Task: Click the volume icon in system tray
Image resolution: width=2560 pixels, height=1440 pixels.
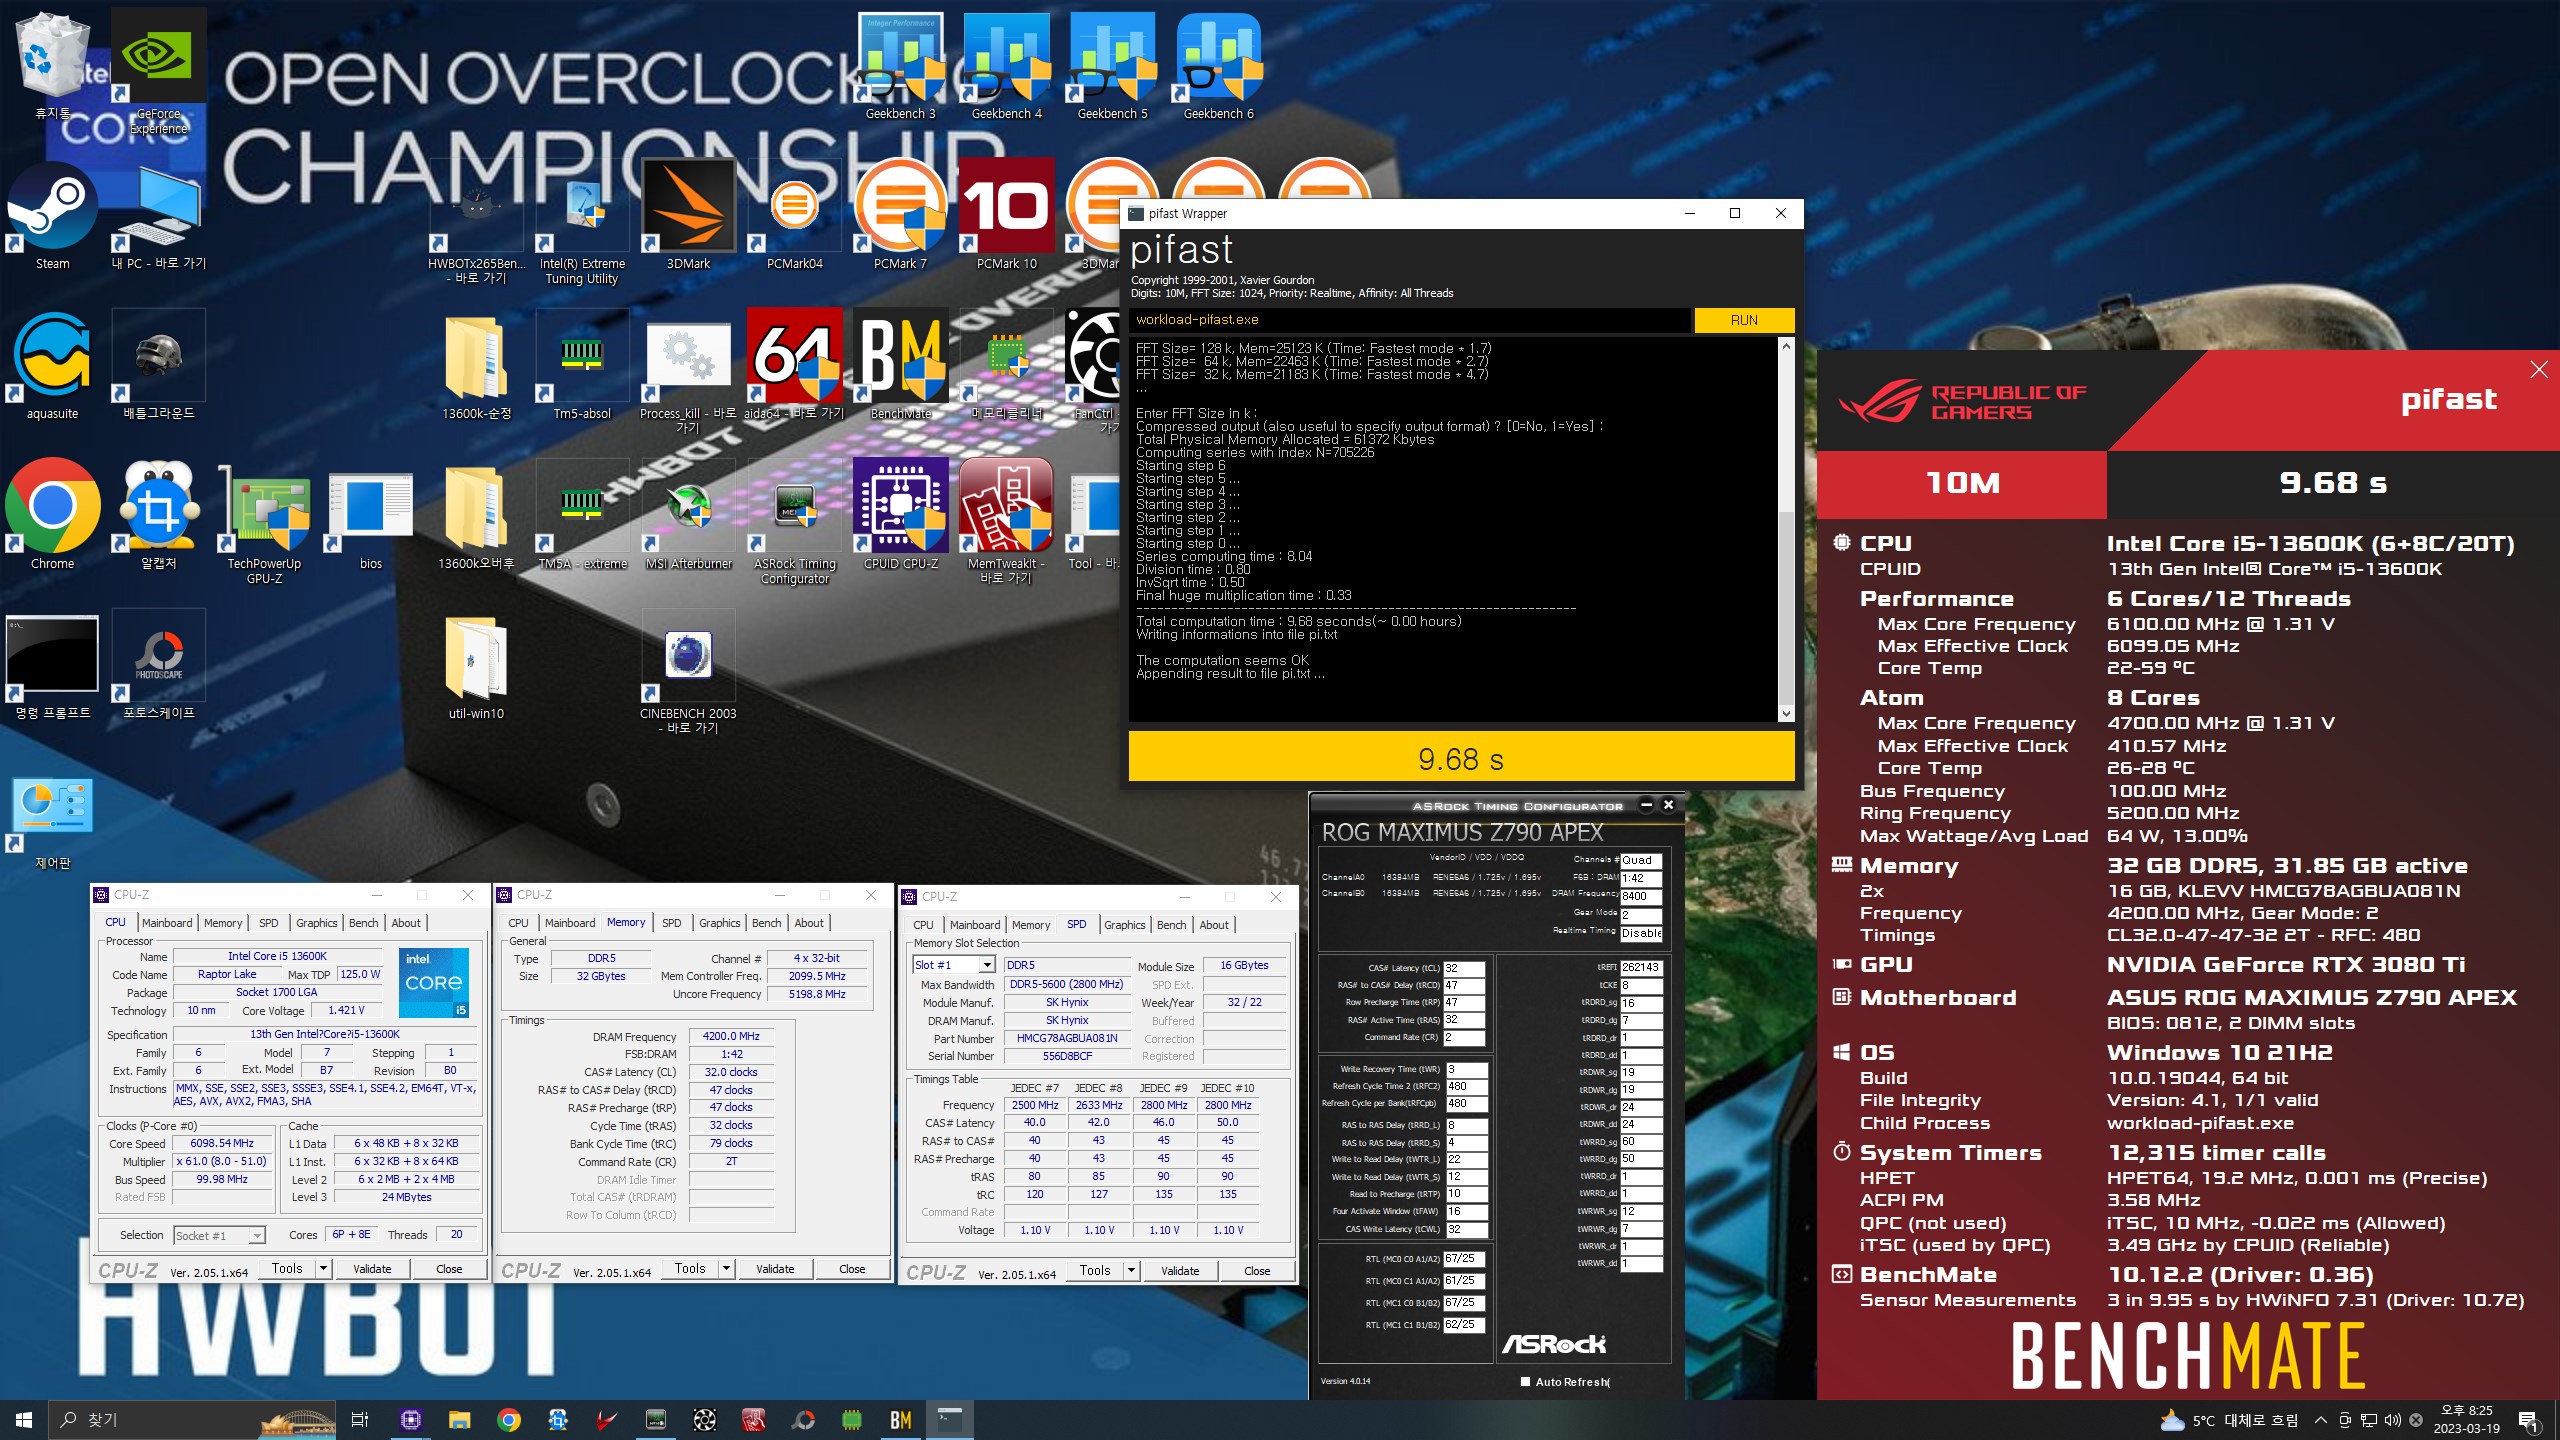Action: [2392, 1419]
